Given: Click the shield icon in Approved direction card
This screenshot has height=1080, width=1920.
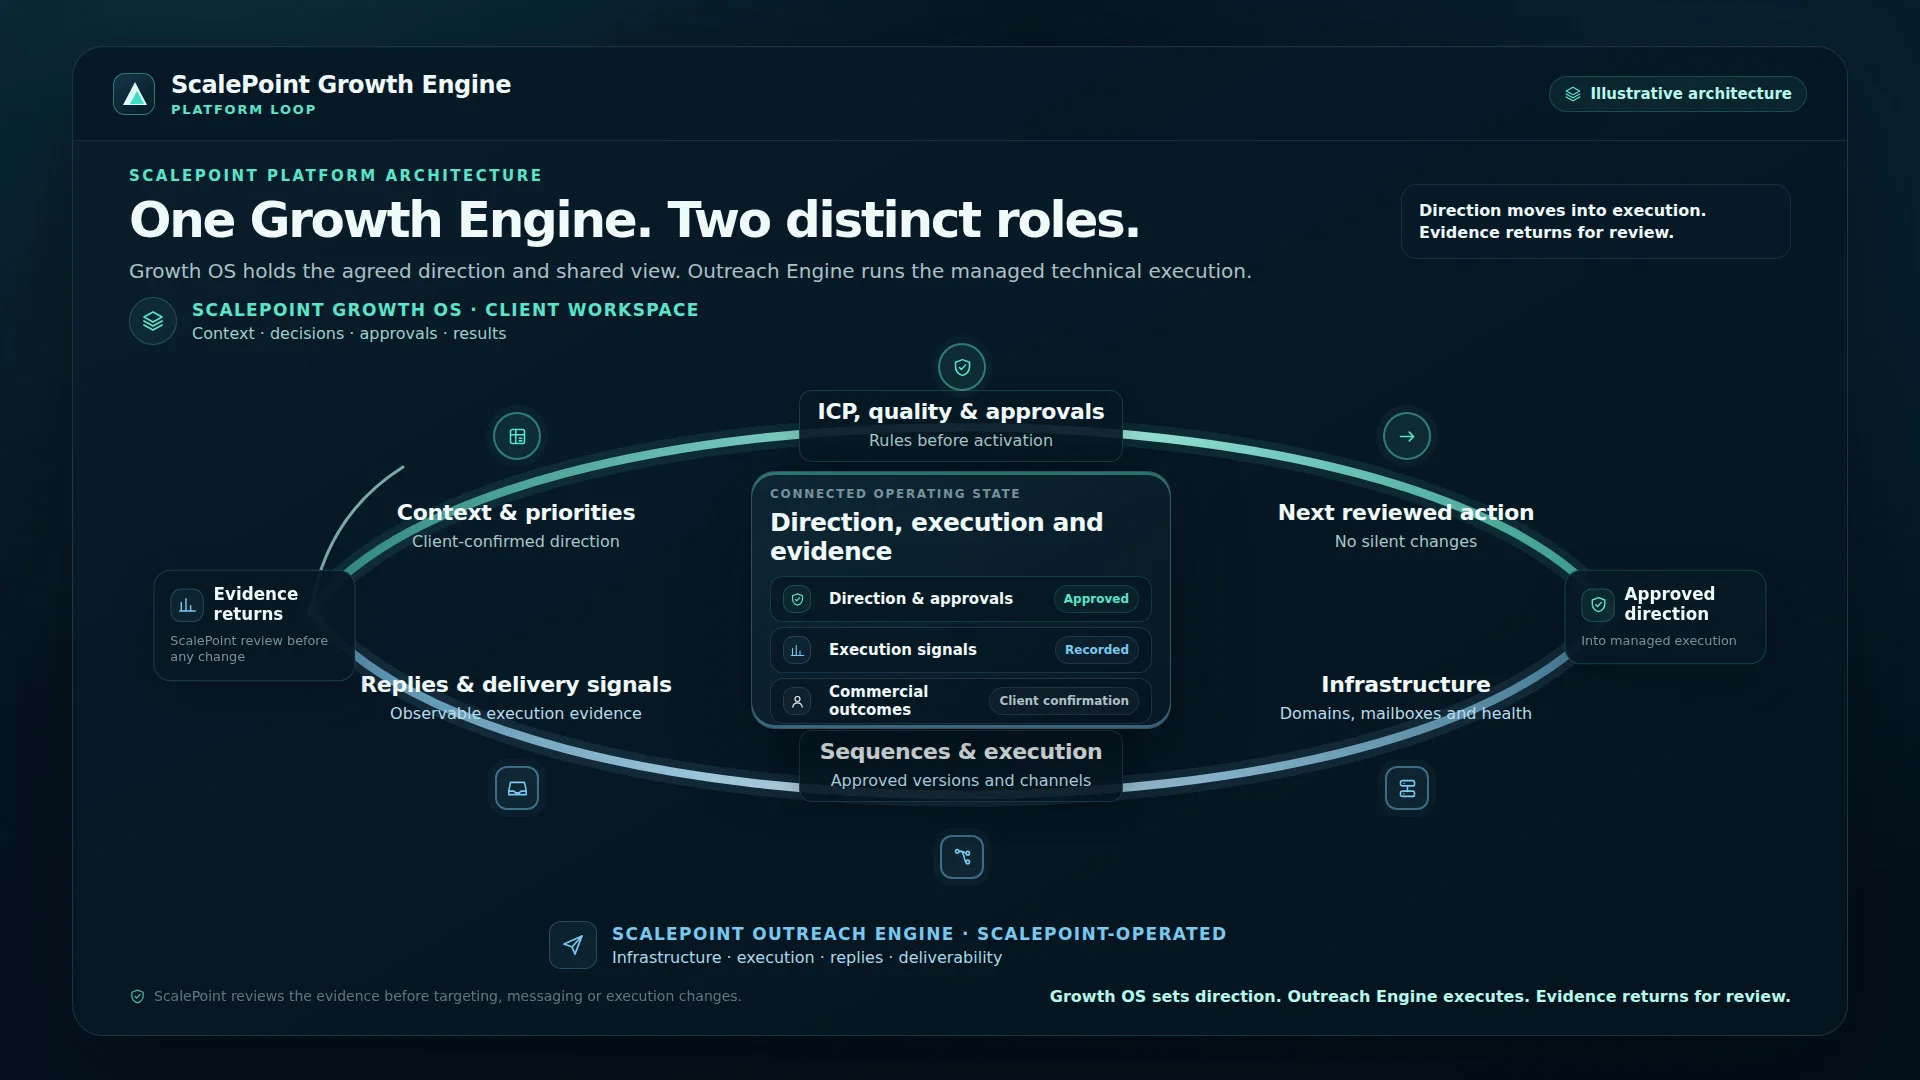Looking at the screenshot, I should click(x=1598, y=605).
